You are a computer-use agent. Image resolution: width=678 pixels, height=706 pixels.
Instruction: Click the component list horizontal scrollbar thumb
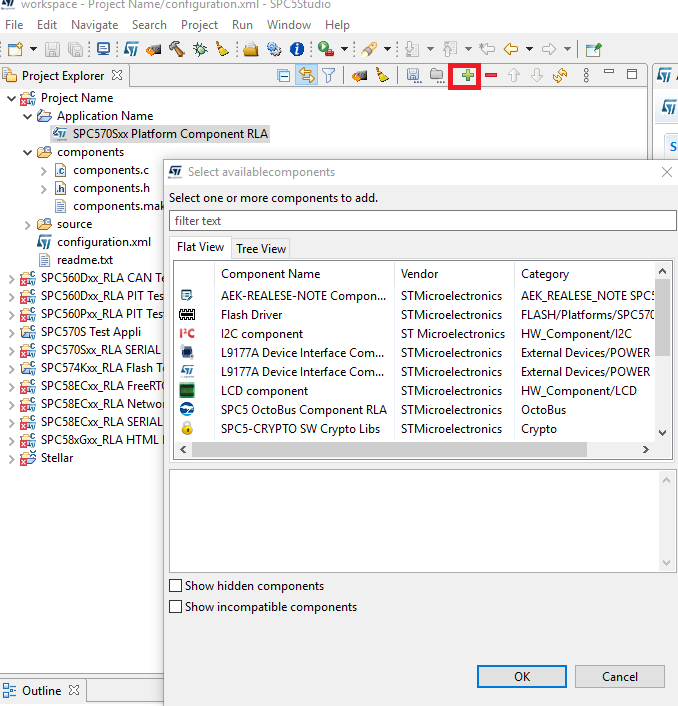[389, 449]
